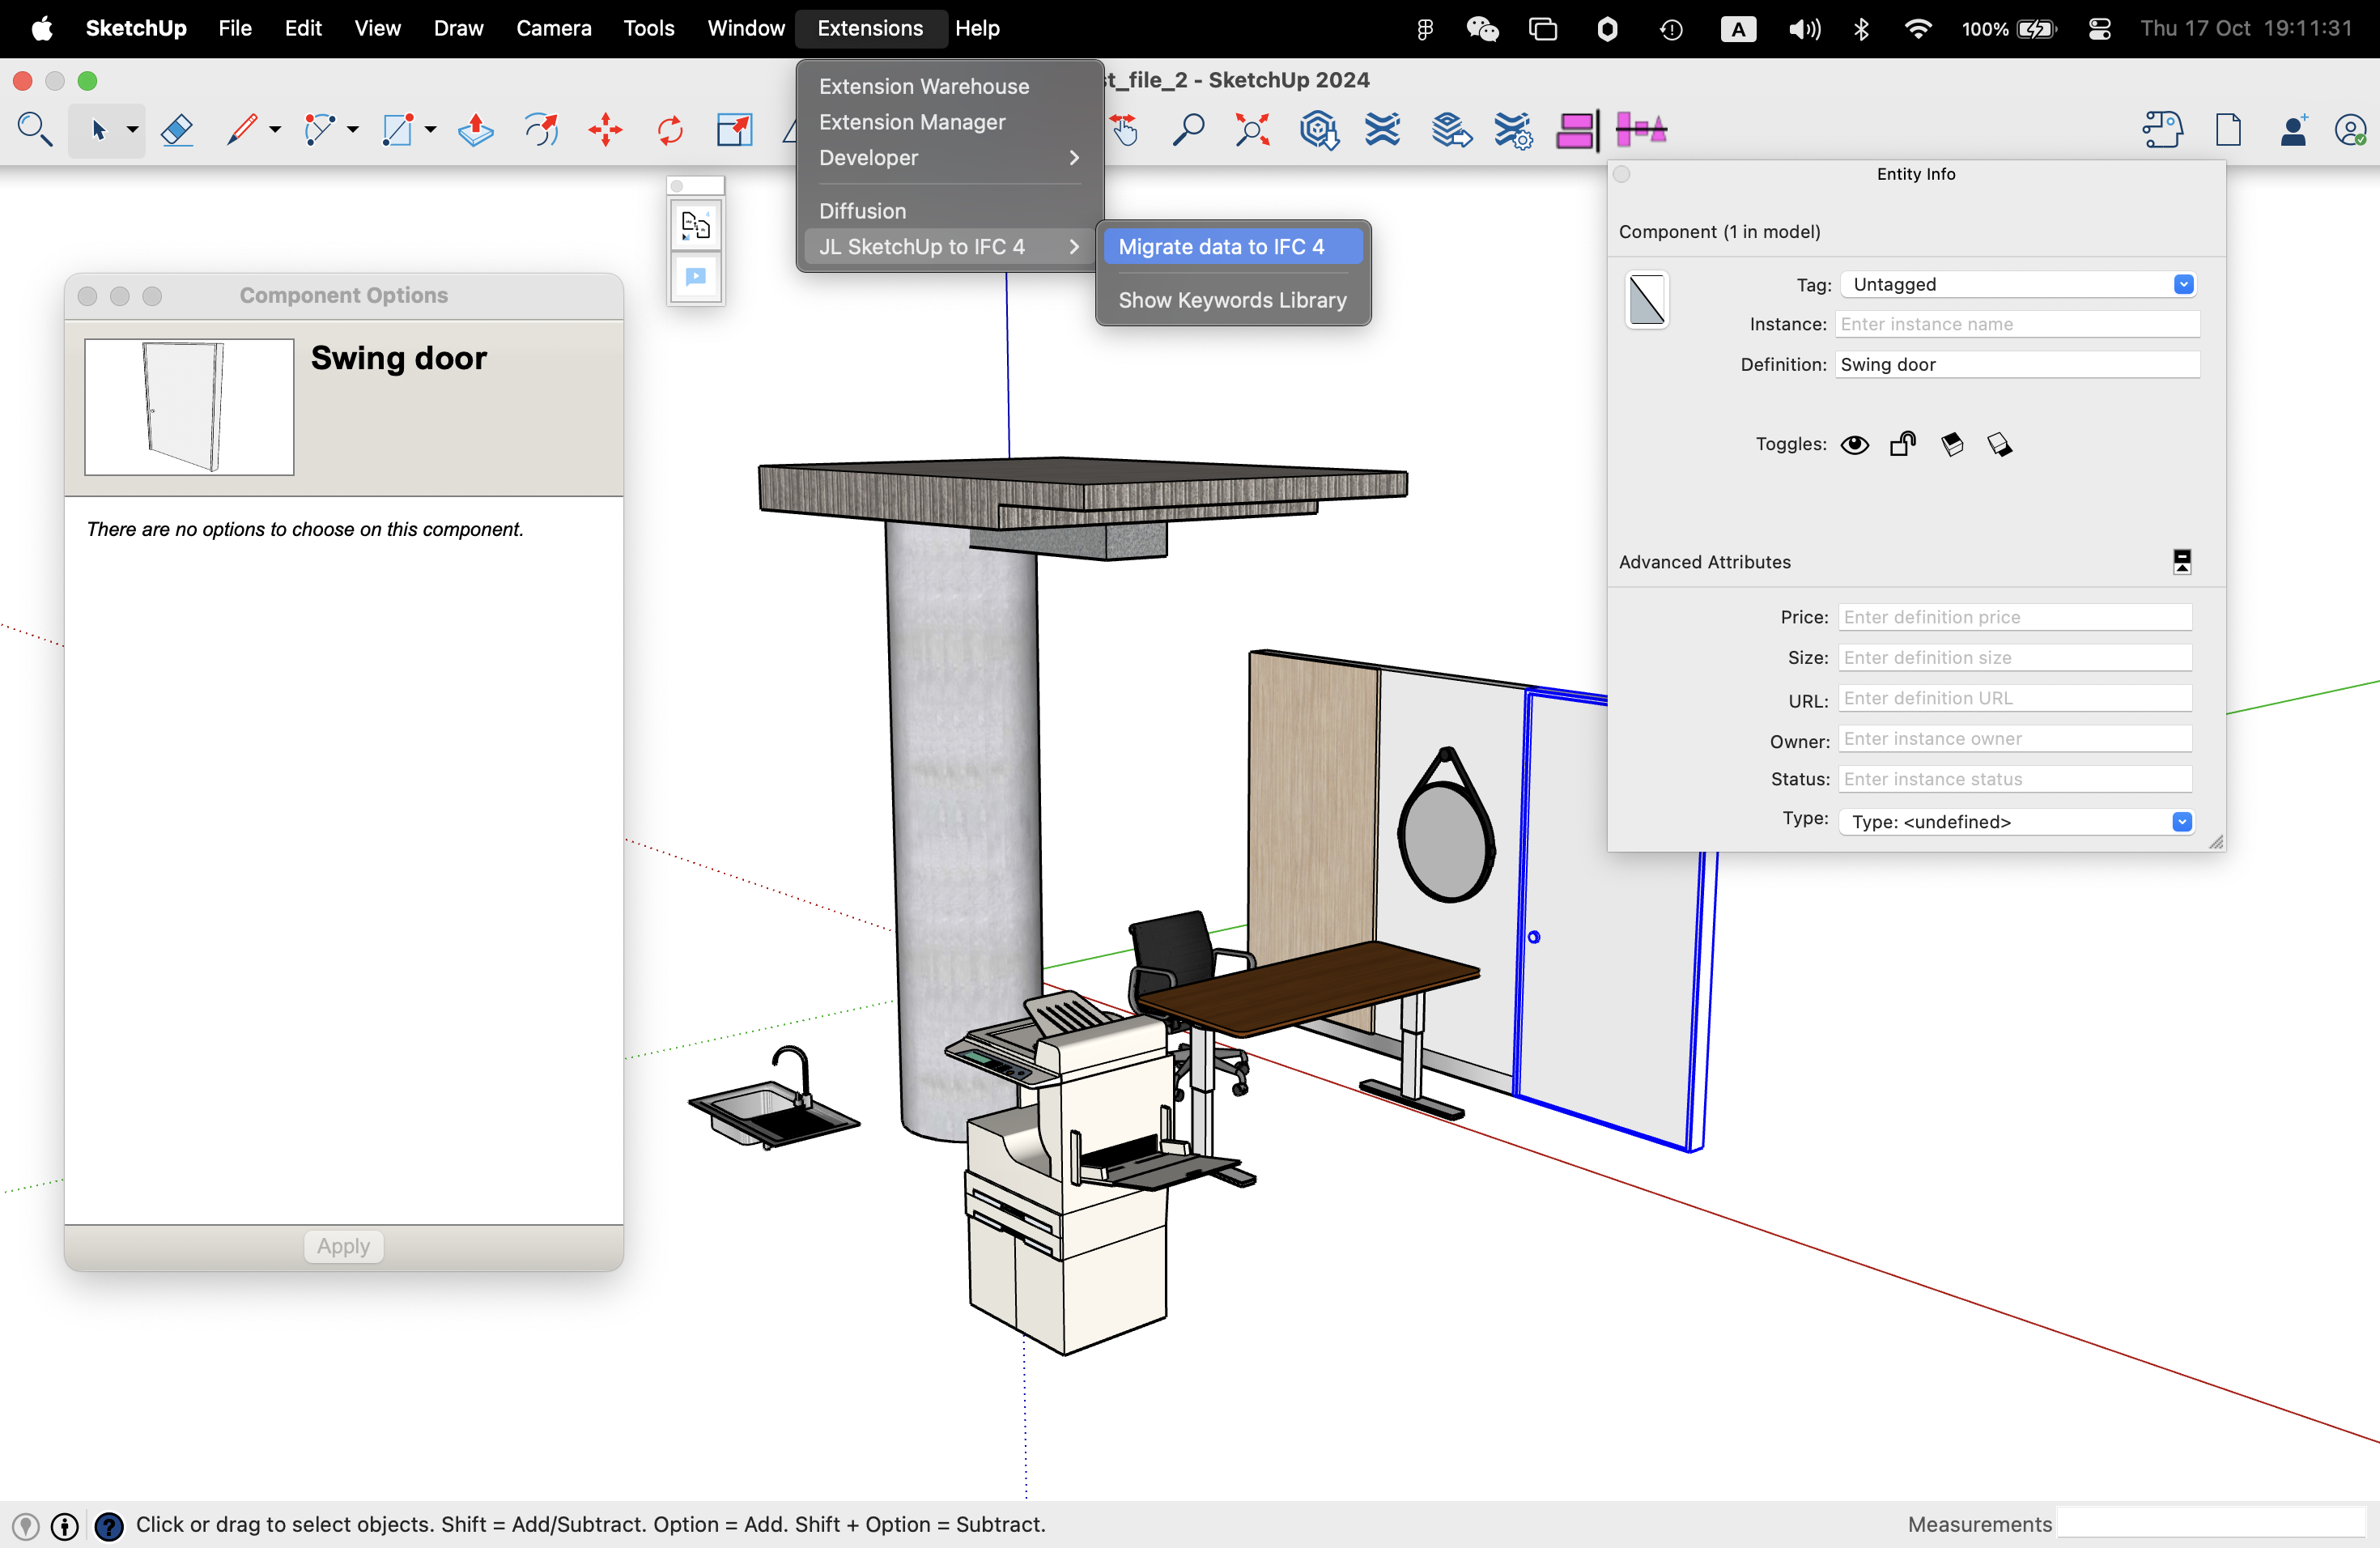Toggle visibility eye icon in Entity Info
This screenshot has width=2380, height=1548.
(1855, 444)
